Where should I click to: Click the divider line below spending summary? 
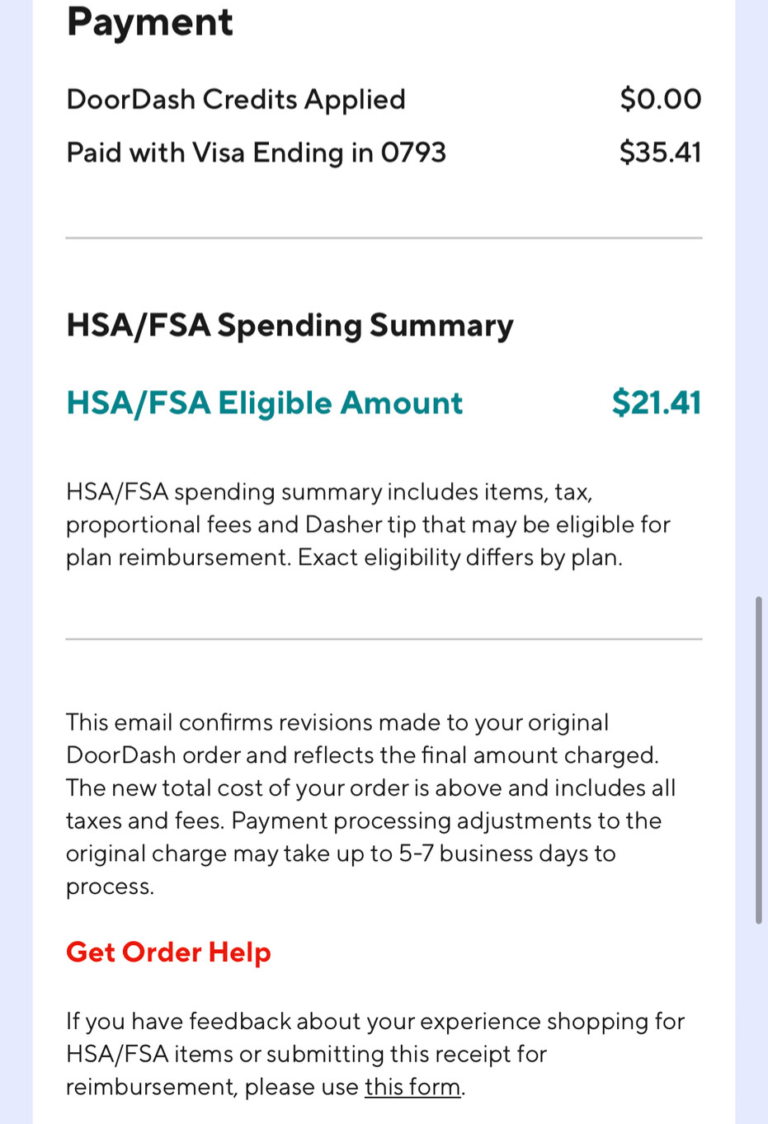[x=384, y=638]
